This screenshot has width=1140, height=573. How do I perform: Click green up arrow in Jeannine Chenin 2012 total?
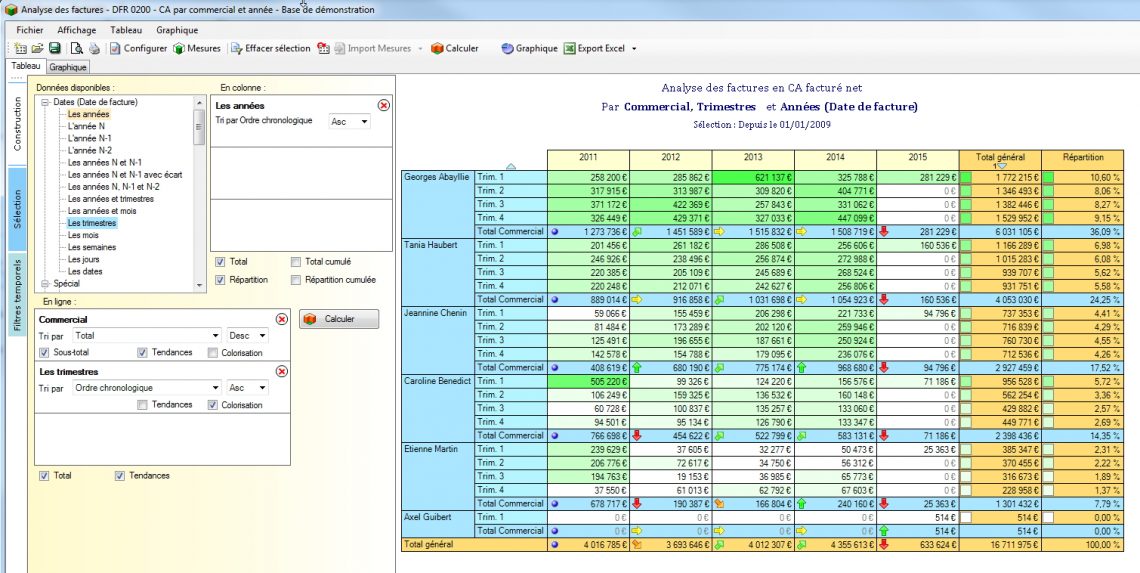638,367
